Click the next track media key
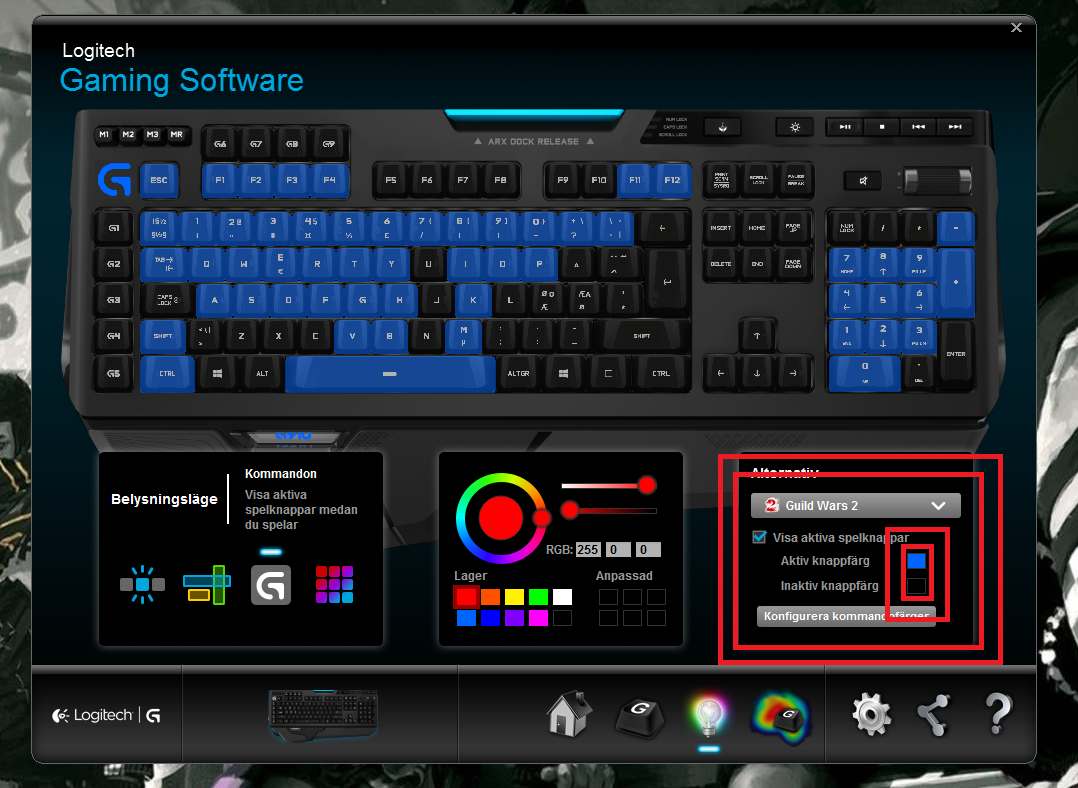 coord(955,127)
